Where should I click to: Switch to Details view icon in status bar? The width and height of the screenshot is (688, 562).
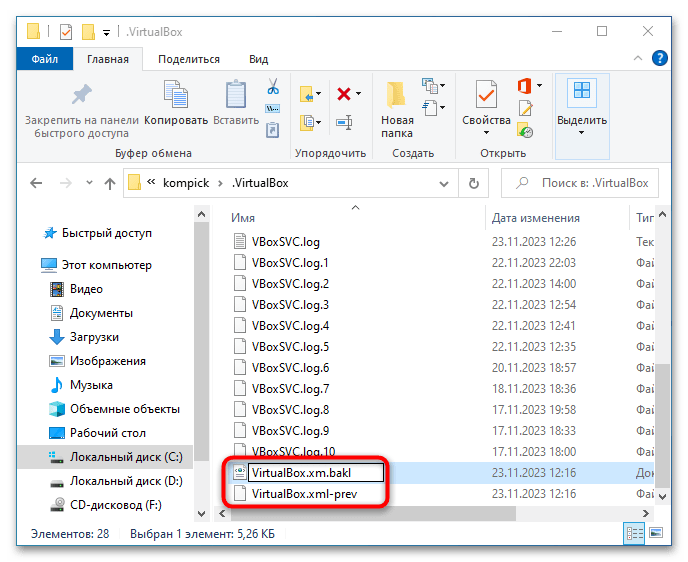coord(634,533)
